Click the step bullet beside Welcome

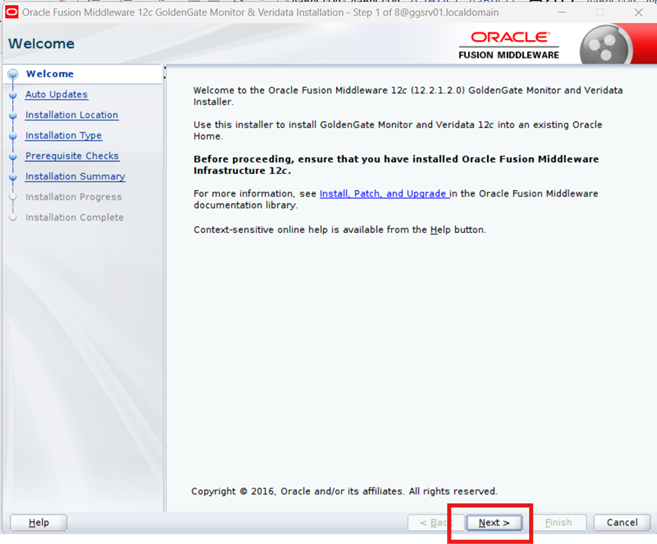tap(13, 74)
